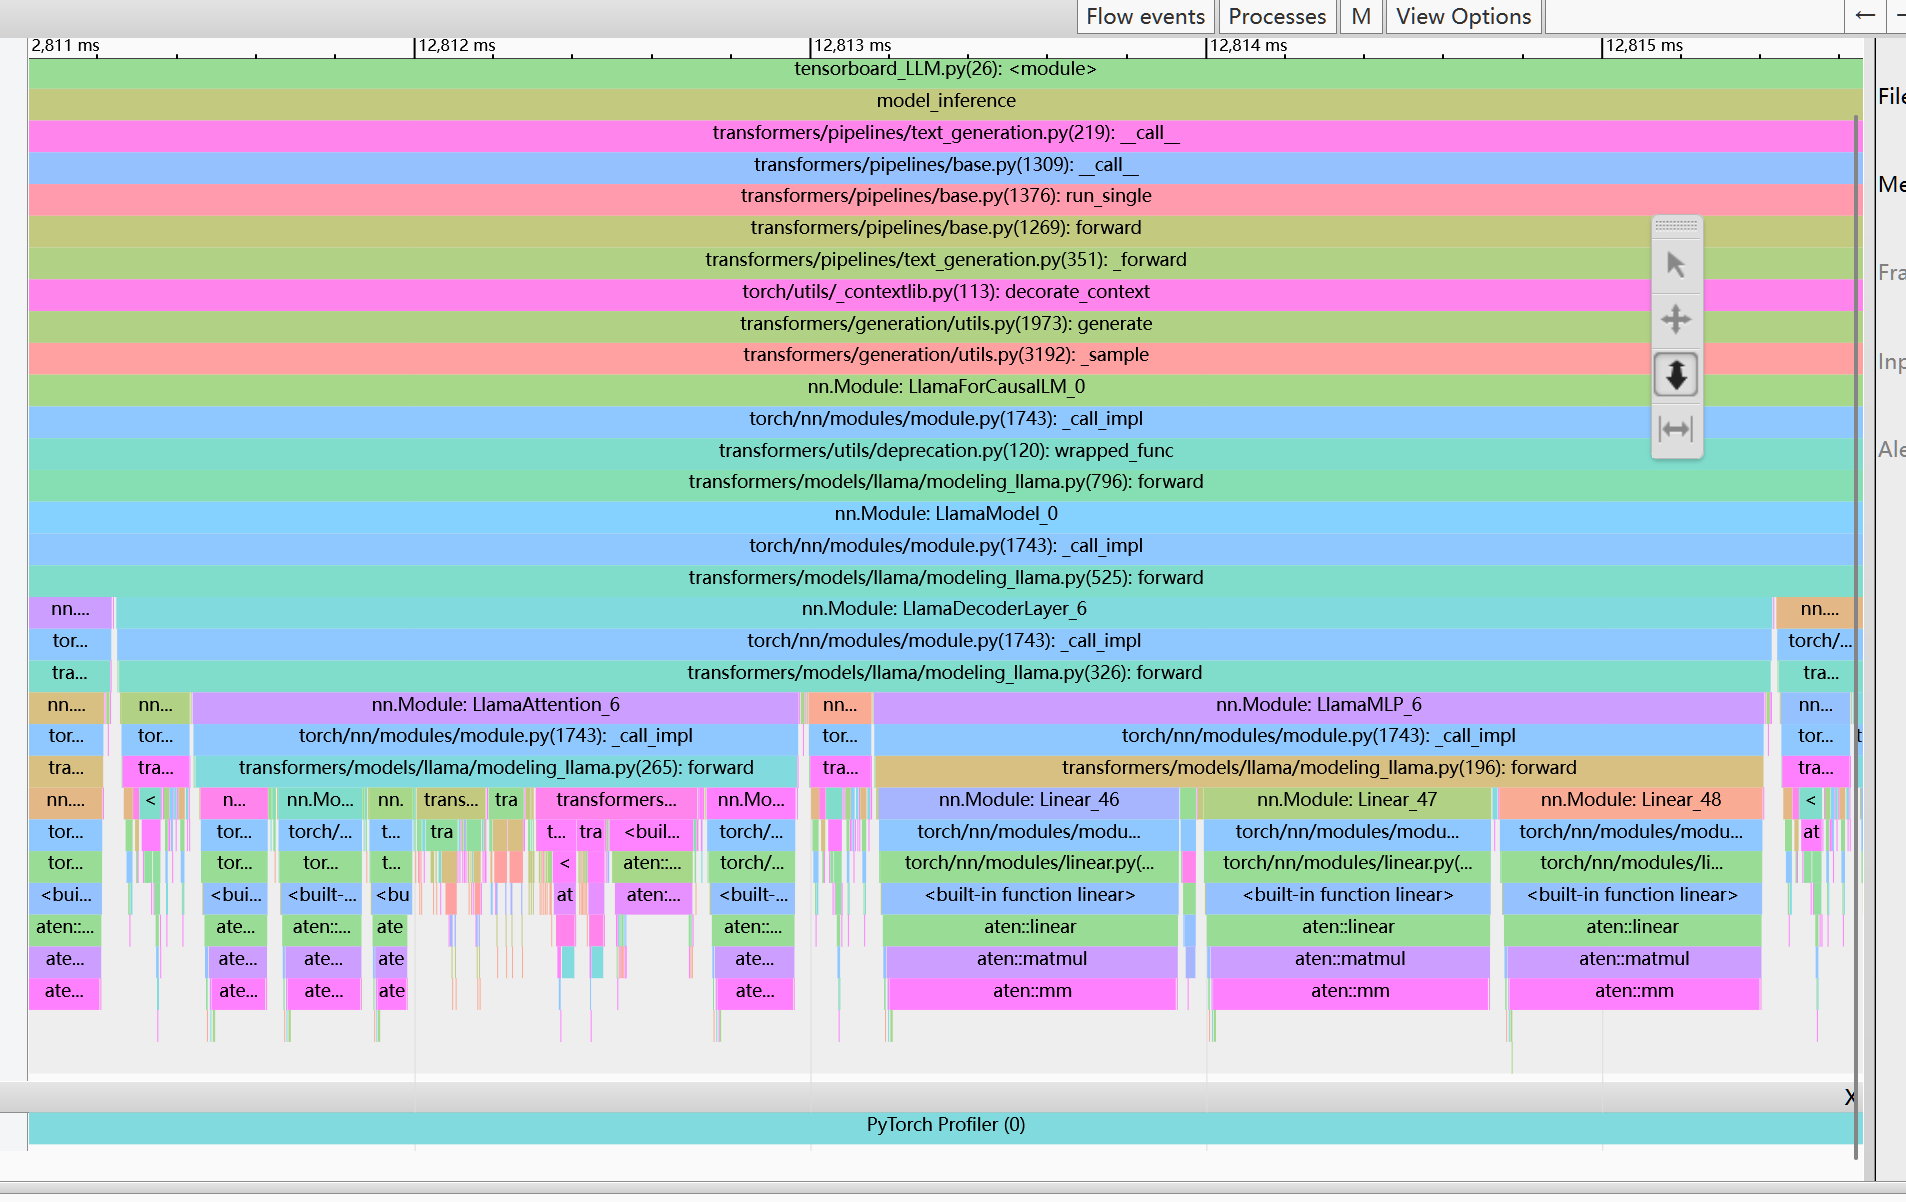The image size is (1906, 1202).
Task: Open the Input Latency side tab
Action: [x=1891, y=361]
